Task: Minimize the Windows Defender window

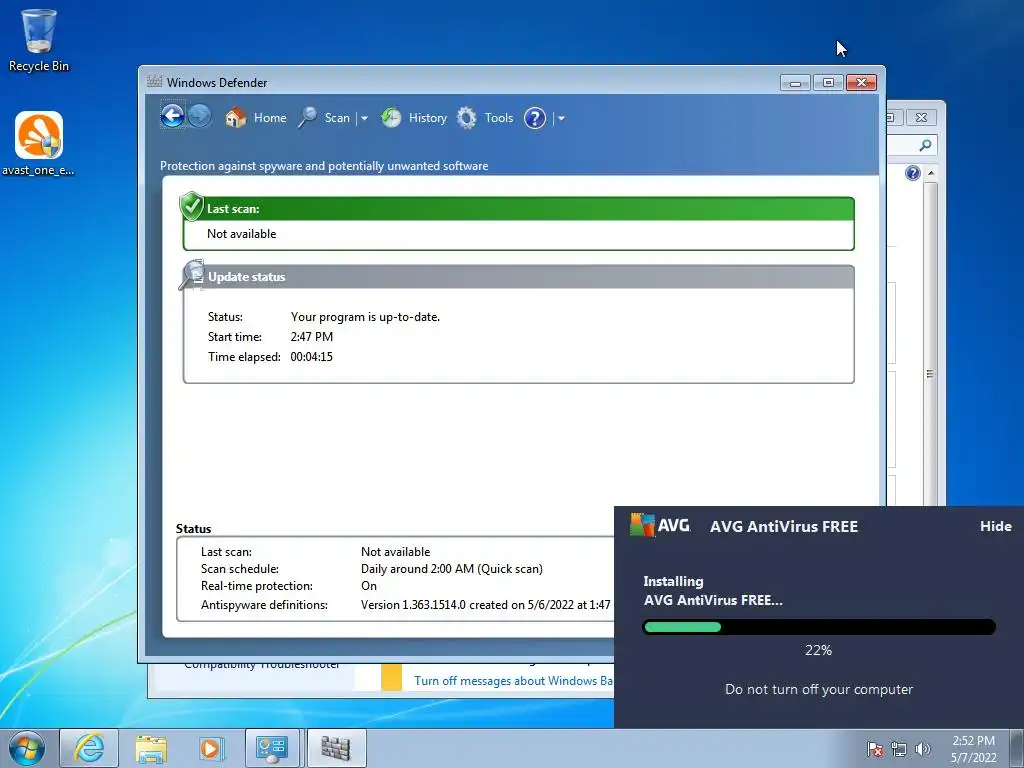Action: tap(795, 82)
